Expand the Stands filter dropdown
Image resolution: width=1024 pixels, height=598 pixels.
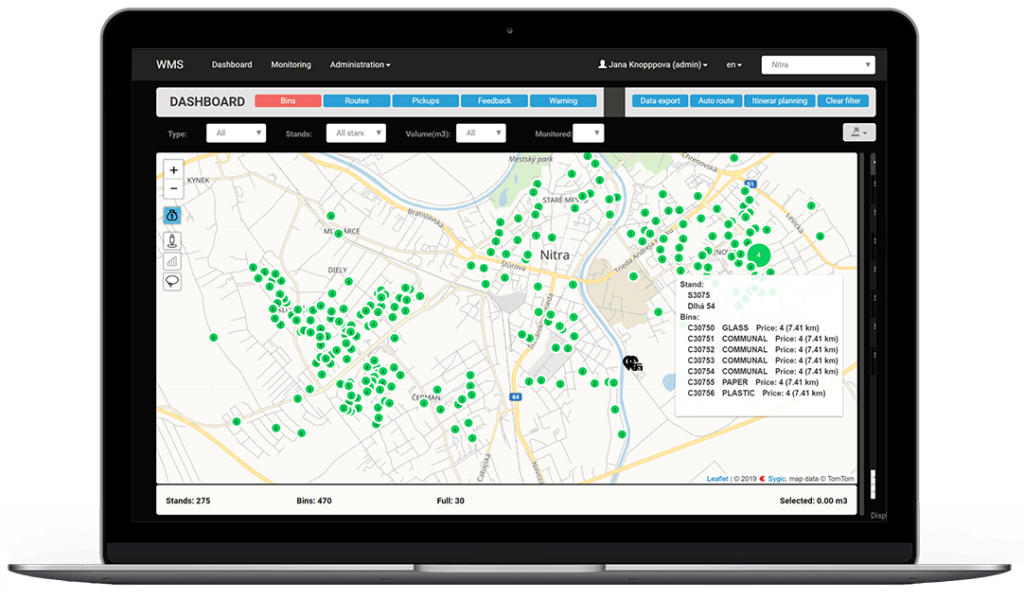(354, 132)
